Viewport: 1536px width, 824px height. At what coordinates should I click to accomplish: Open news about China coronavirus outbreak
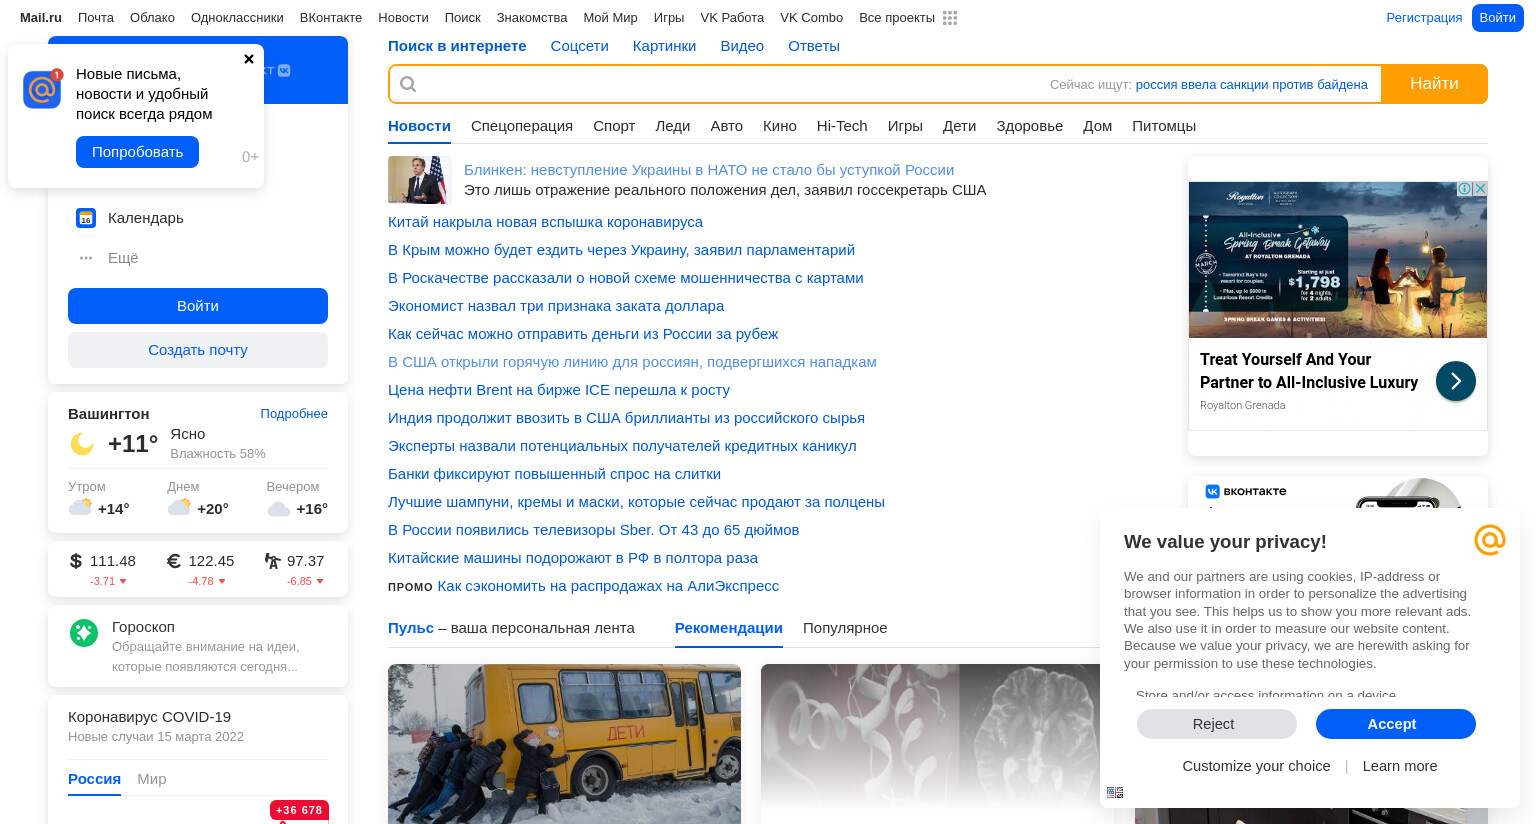pos(545,222)
